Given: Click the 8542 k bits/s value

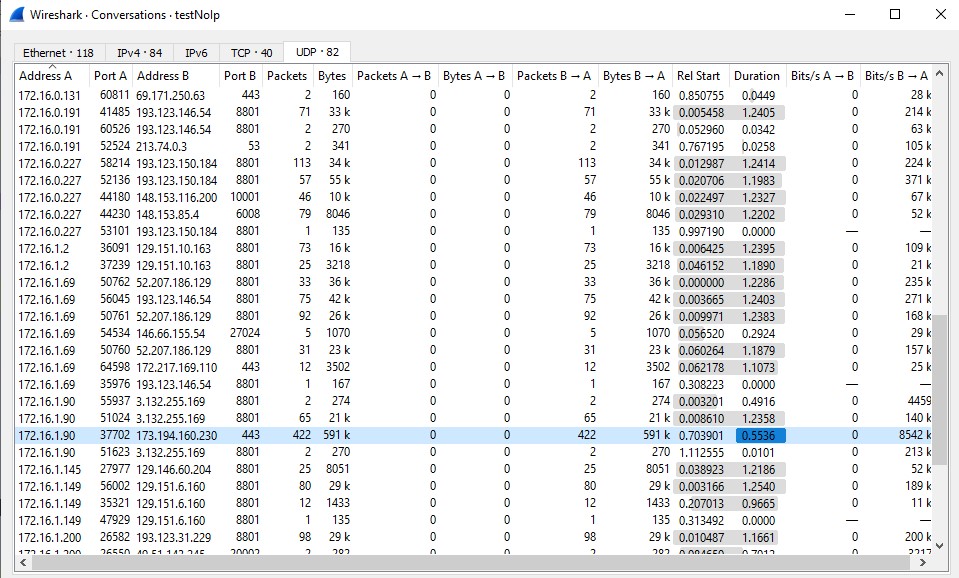Looking at the screenshot, I should click(915, 435).
